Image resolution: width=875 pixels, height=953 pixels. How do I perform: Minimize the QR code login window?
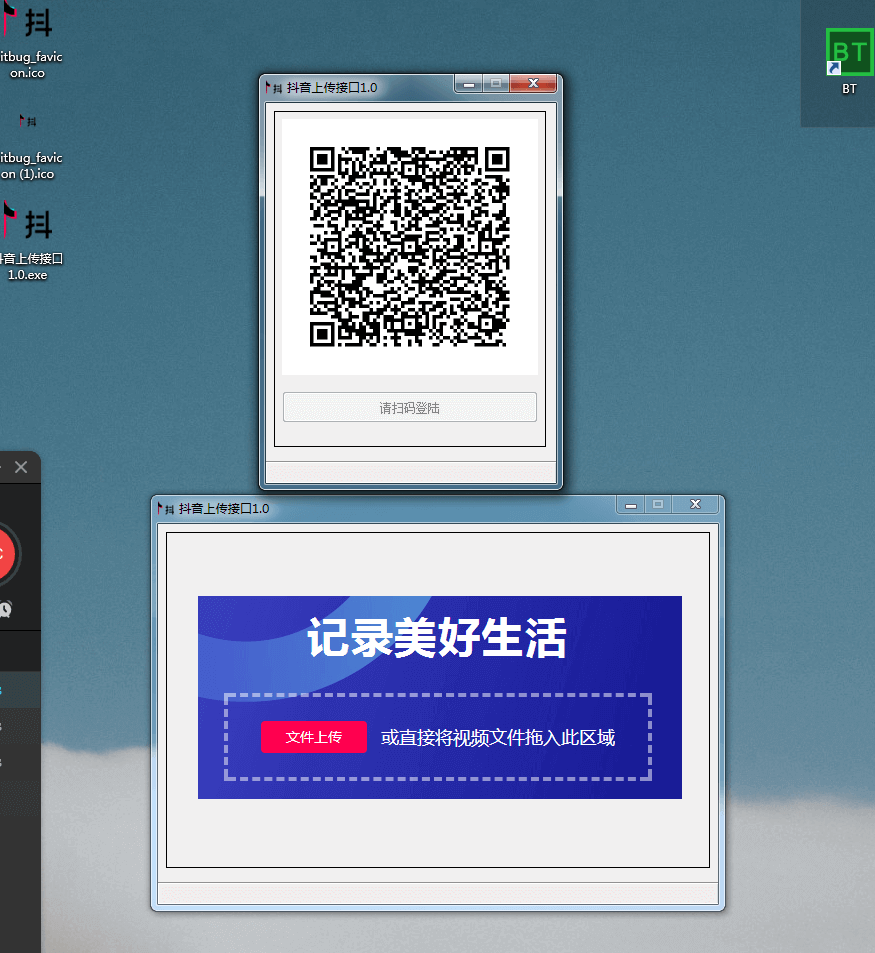click(x=468, y=84)
